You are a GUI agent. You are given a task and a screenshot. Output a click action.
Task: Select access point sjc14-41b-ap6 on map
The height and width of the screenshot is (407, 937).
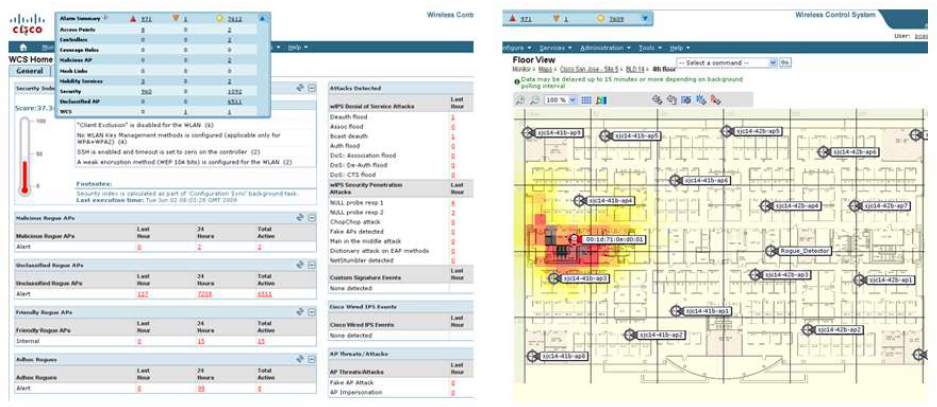[700, 180]
